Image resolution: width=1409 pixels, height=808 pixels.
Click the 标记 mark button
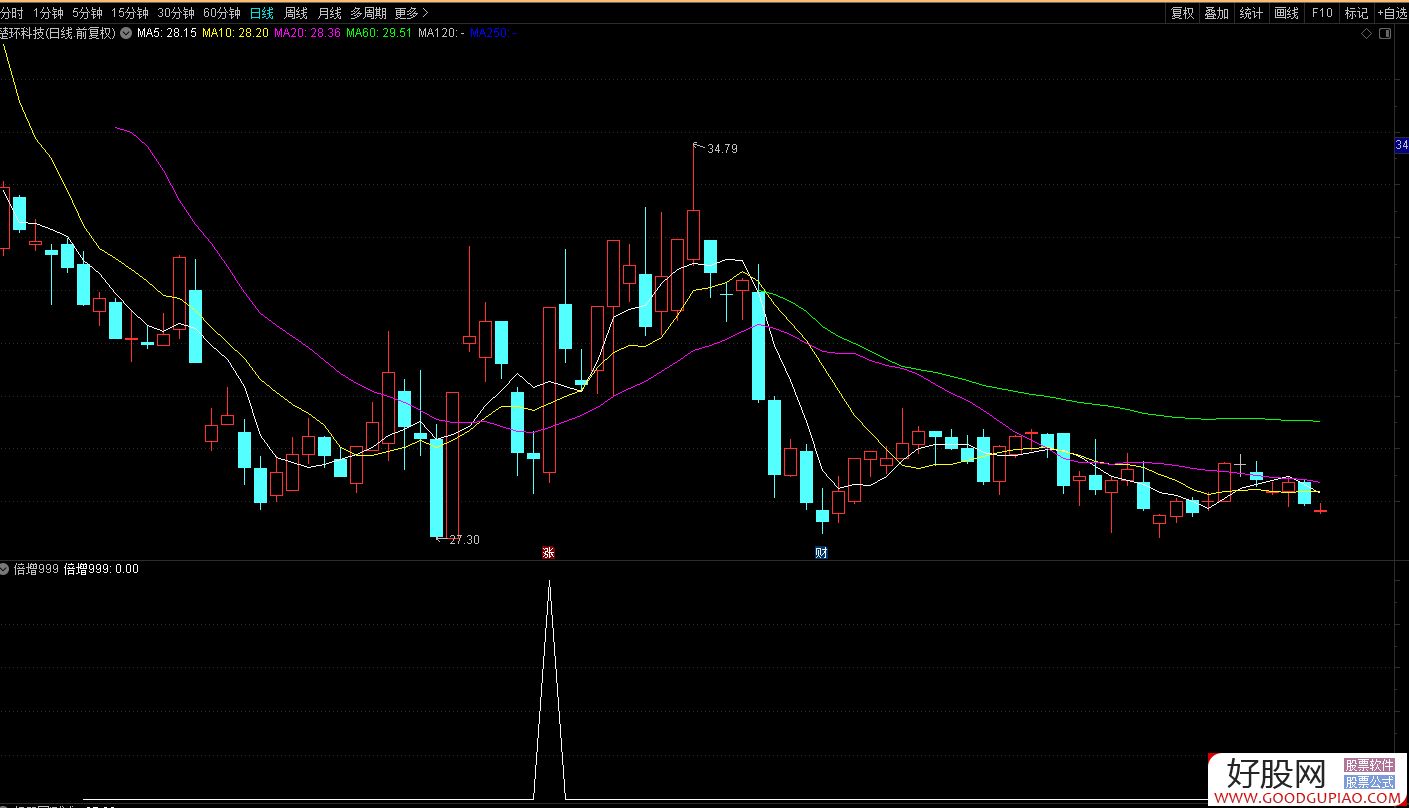(x=1356, y=13)
